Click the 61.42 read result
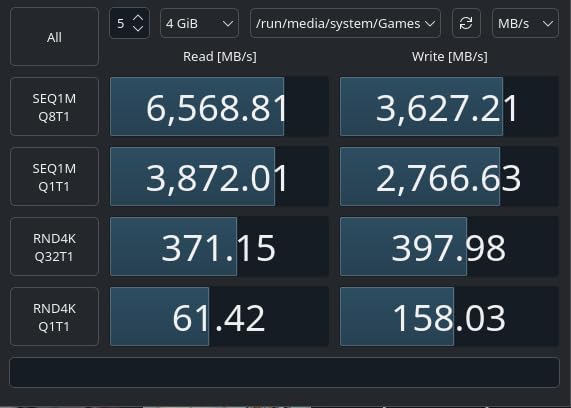The image size is (571, 408). click(x=219, y=317)
